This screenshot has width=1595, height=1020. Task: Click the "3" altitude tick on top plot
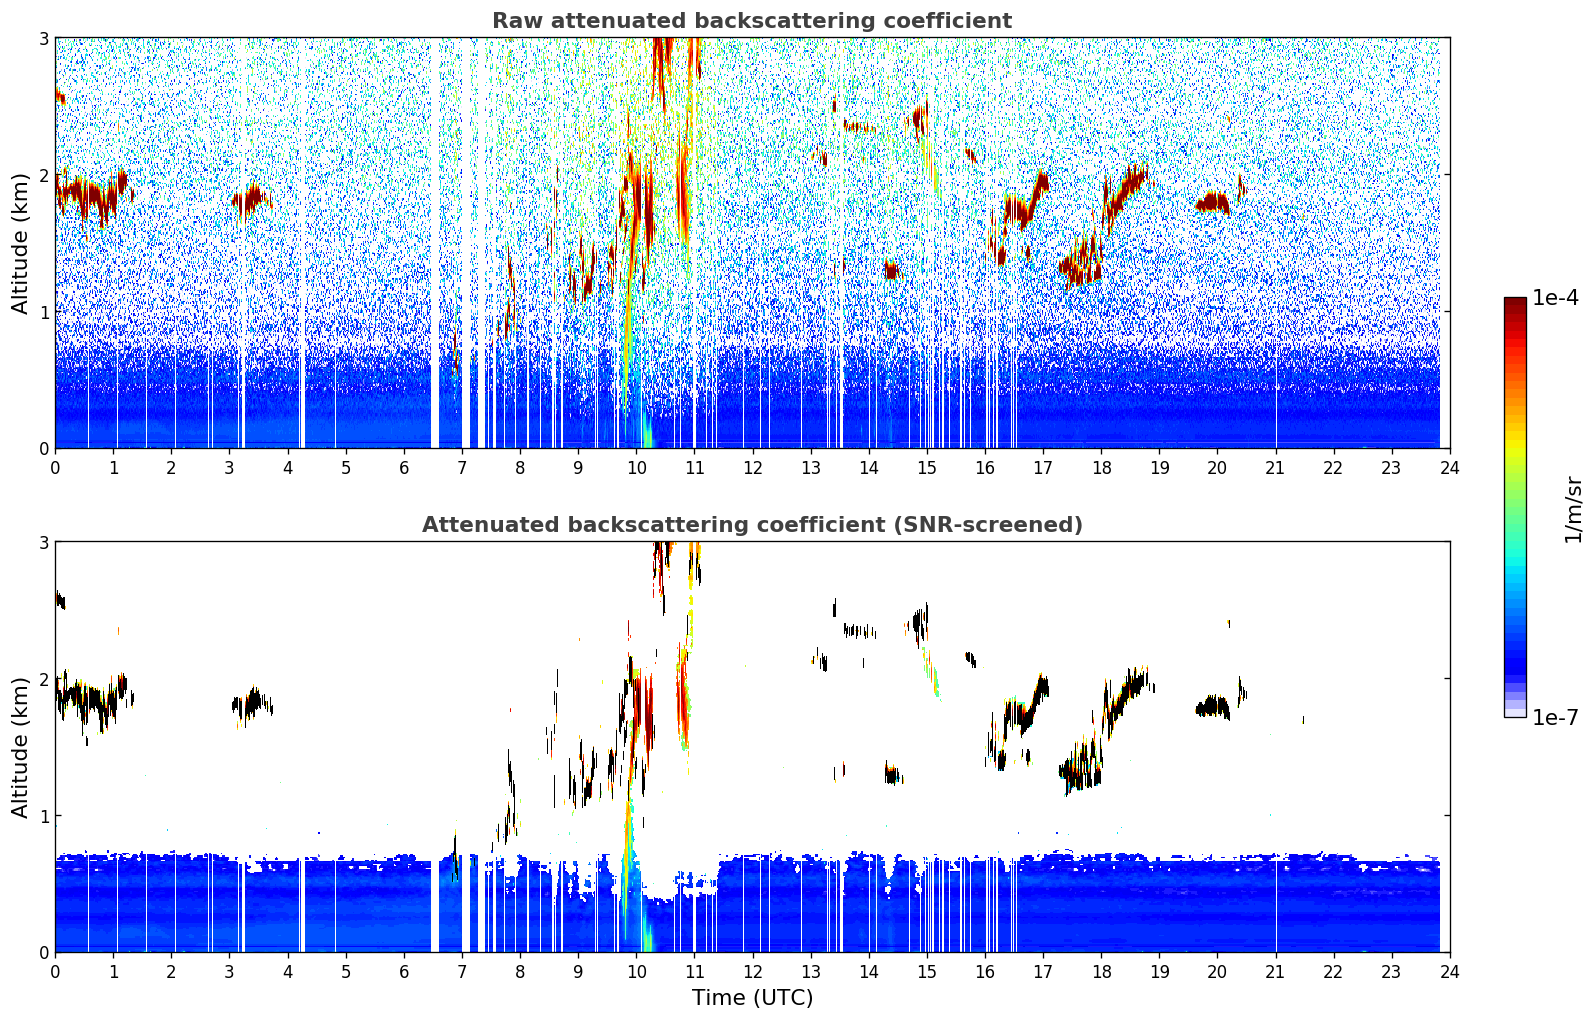pyautogui.click(x=44, y=38)
